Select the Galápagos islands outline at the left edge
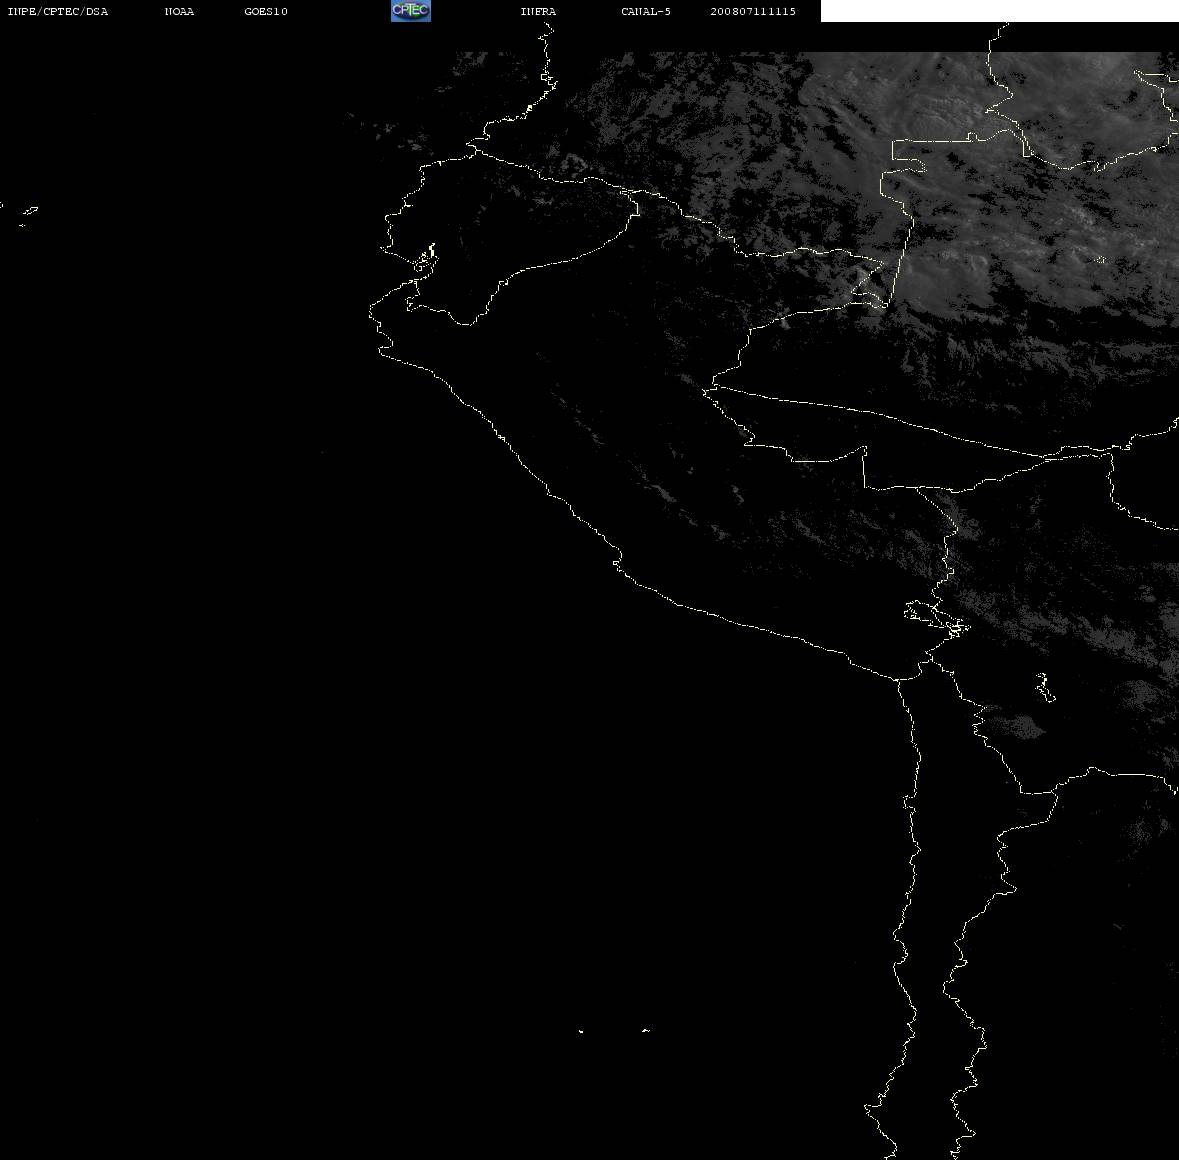The height and width of the screenshot is (1160, 1179). (x=23, y=215)
